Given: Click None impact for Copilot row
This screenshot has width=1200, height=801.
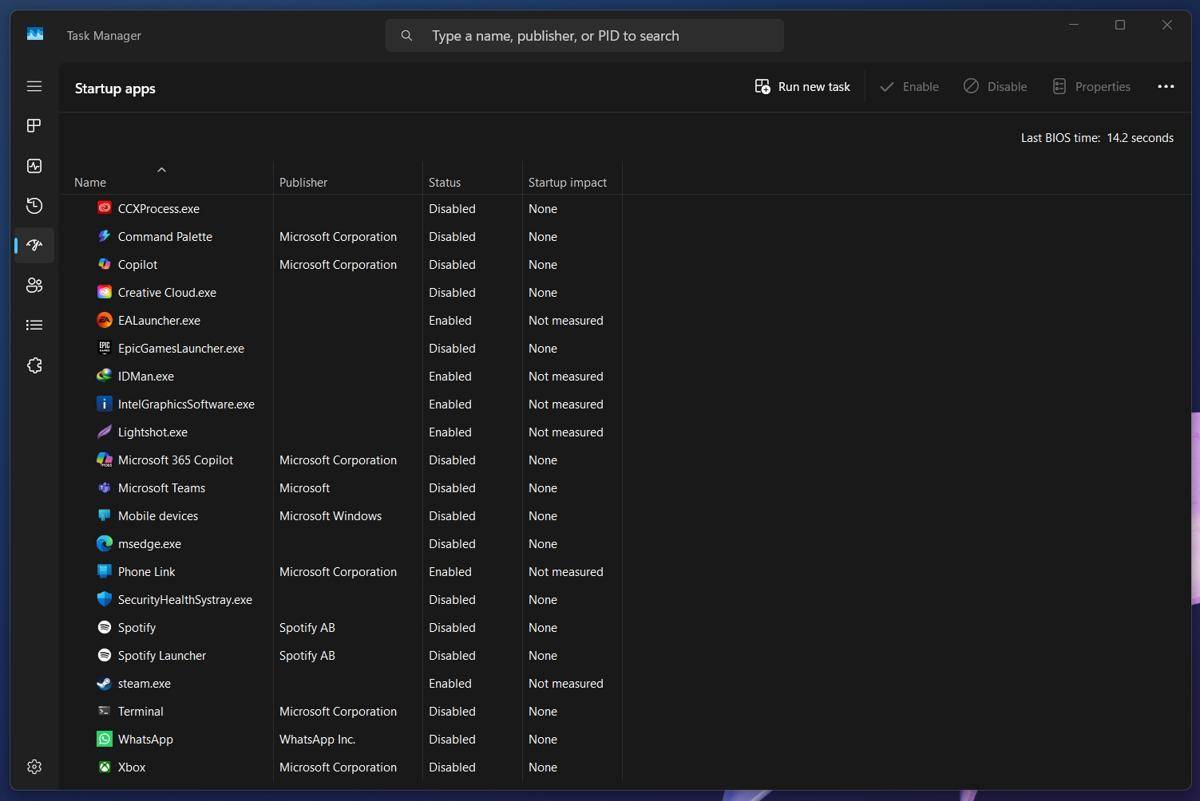Looking at the screenshot, I should [x=543, y=265].
